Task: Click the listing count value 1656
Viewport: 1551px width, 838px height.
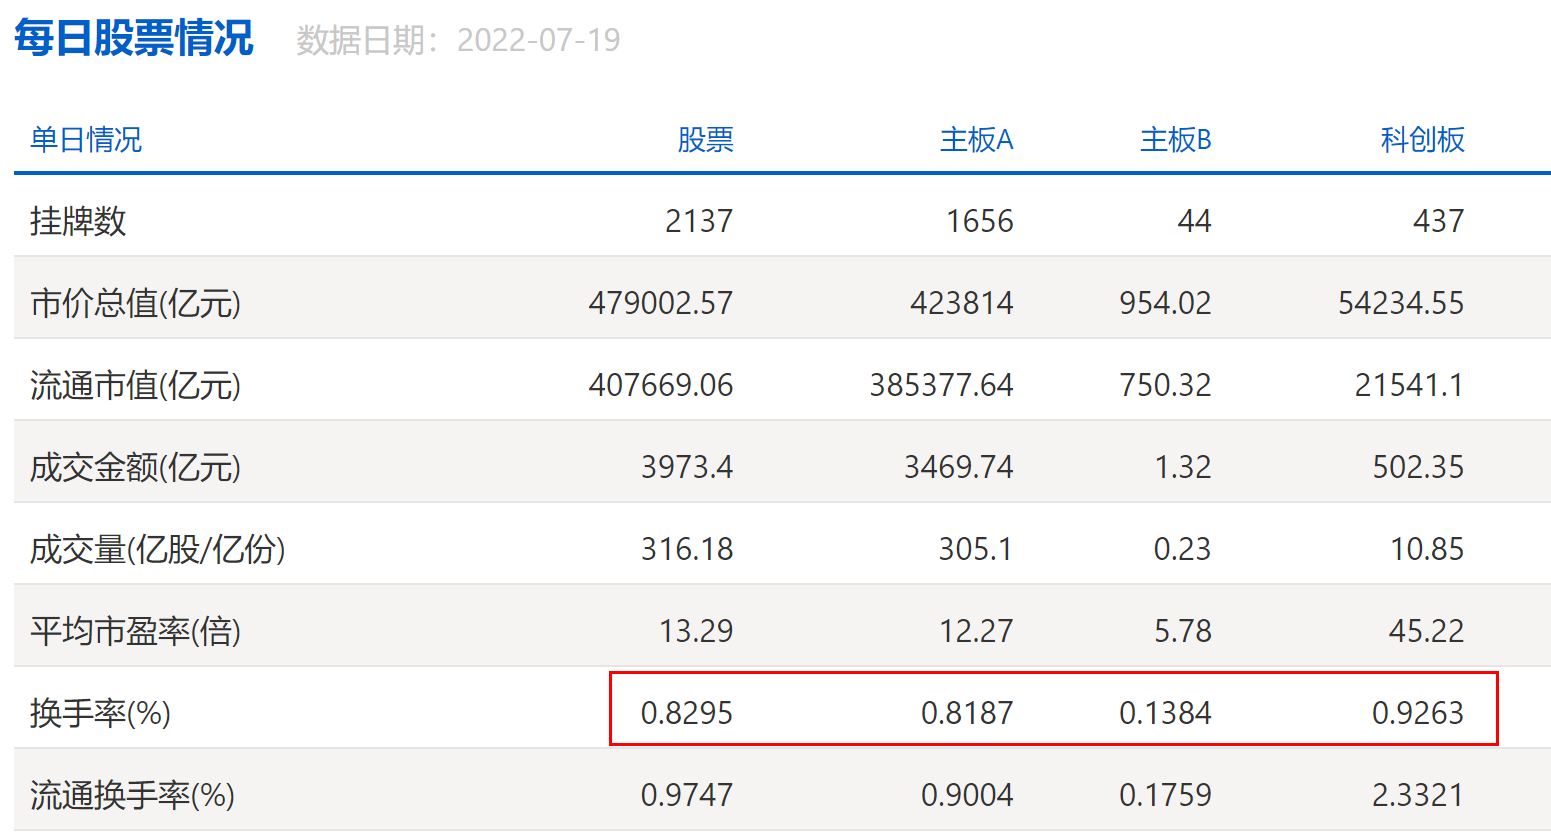Action: (980, 221)
